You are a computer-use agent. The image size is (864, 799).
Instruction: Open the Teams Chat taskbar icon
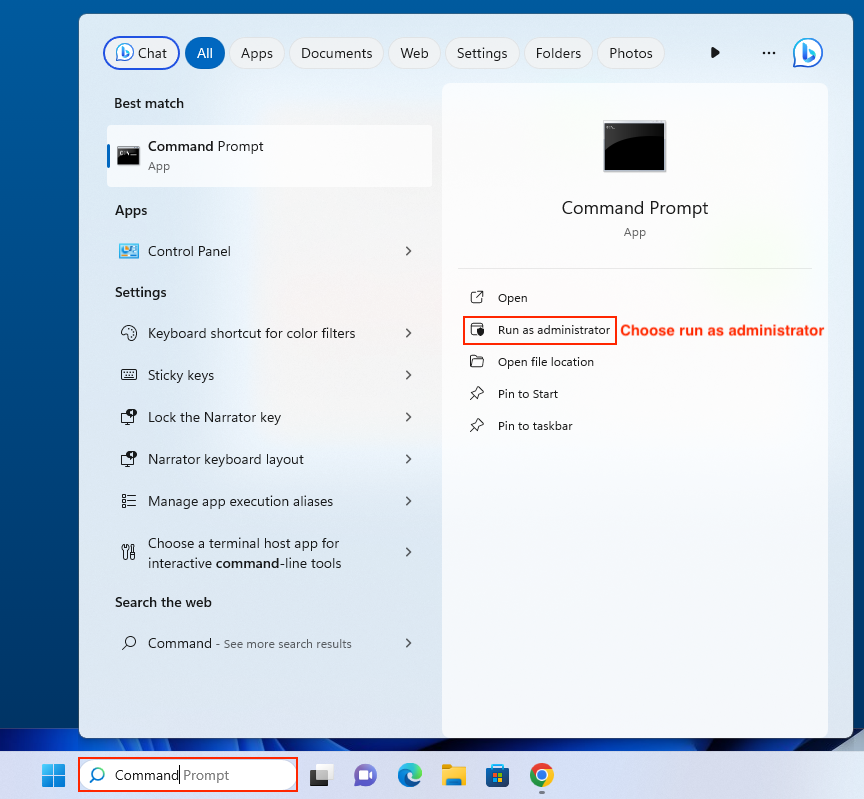click(x=365, y=775)
